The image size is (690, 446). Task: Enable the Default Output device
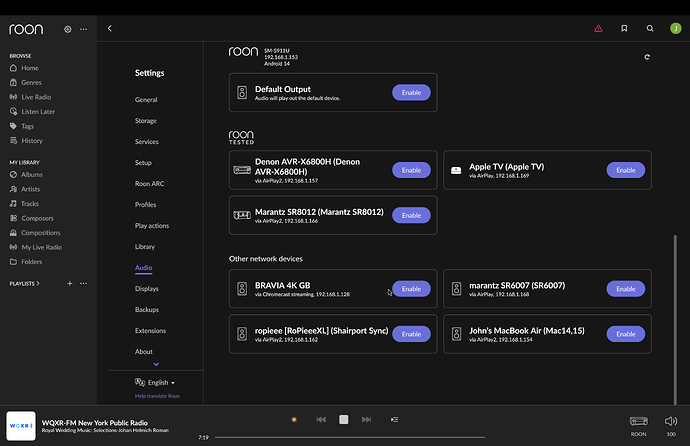click(x=411, y=92)
